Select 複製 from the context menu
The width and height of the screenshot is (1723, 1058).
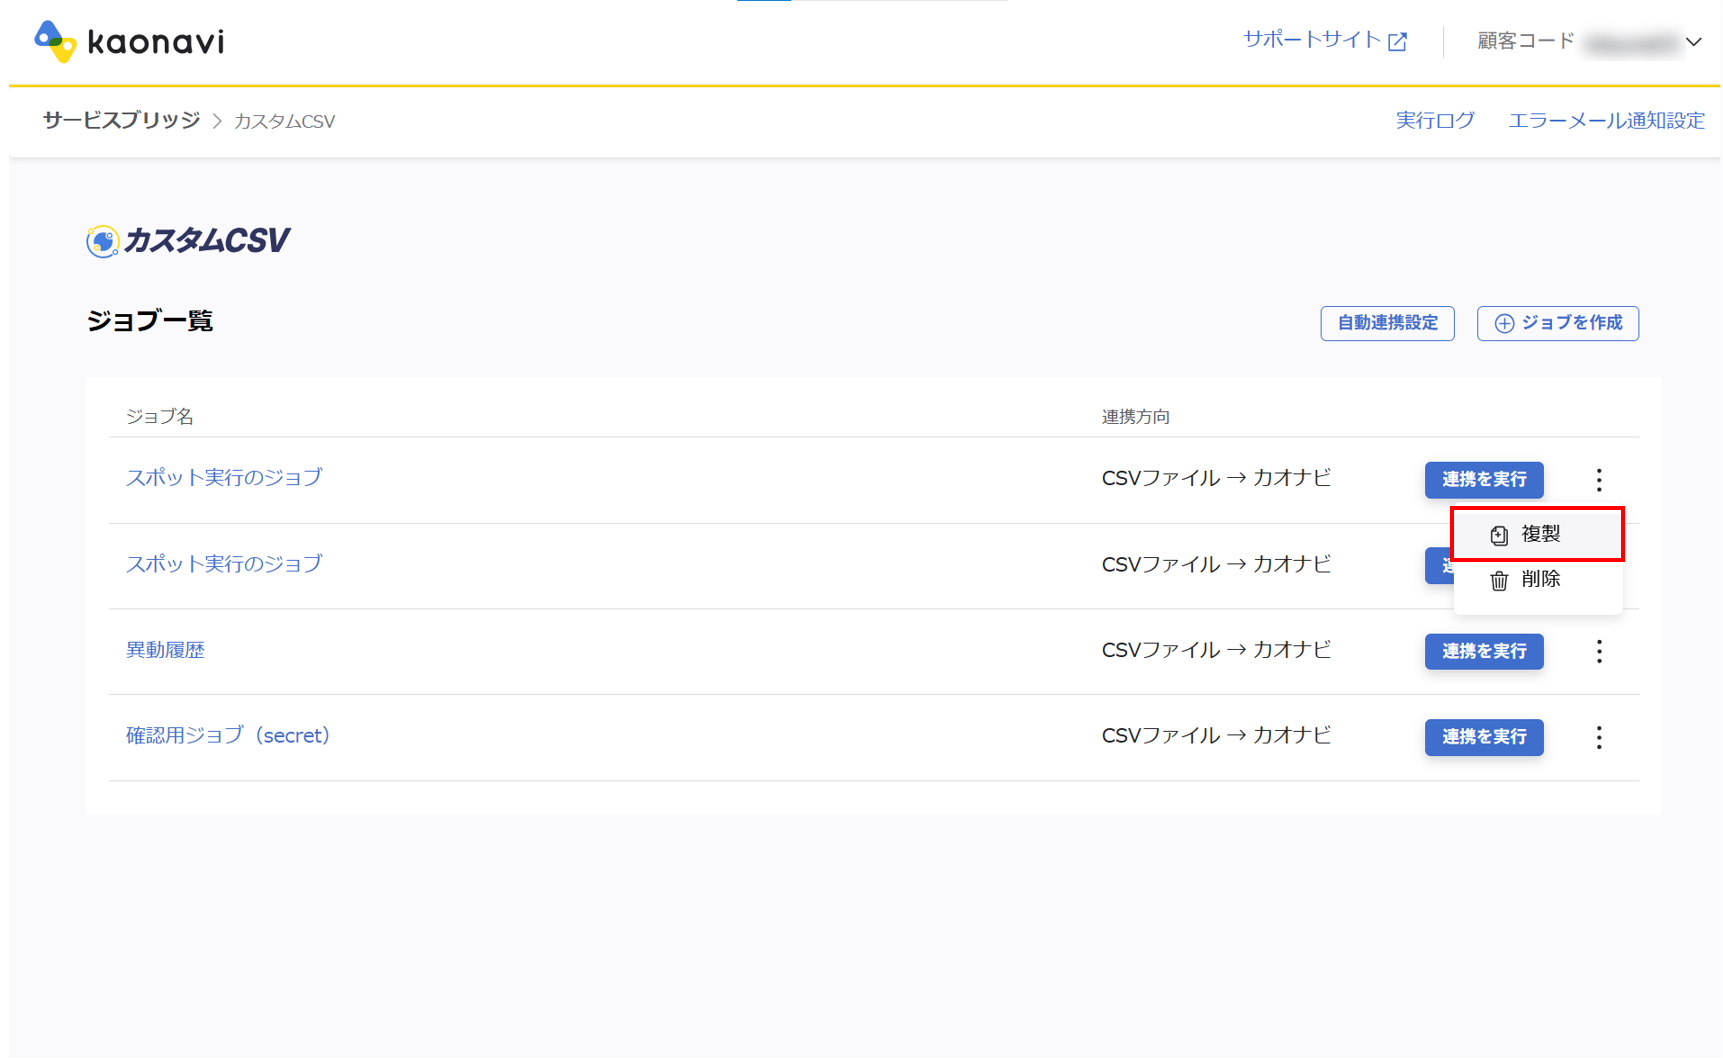tap(1539, 534)
